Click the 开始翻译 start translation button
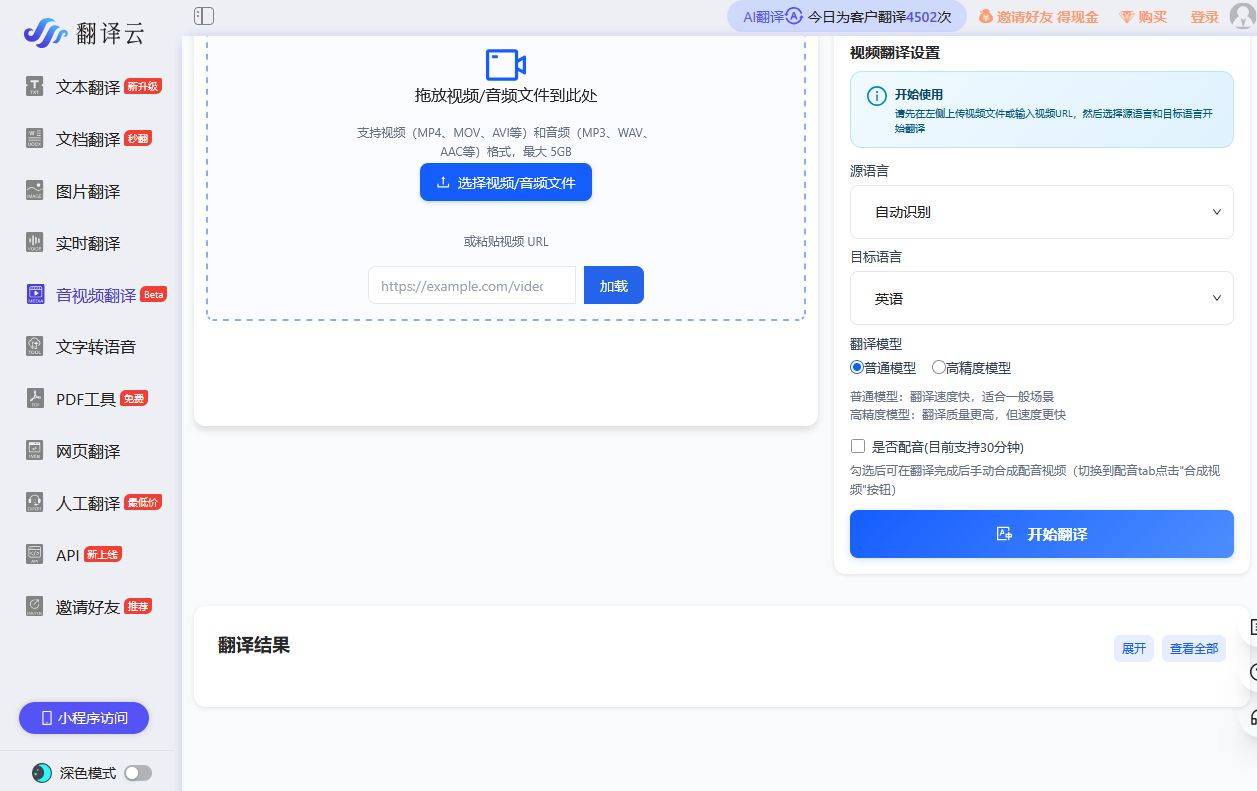The height and width of the screenshot is (791, 1257). pos(1041,534)
